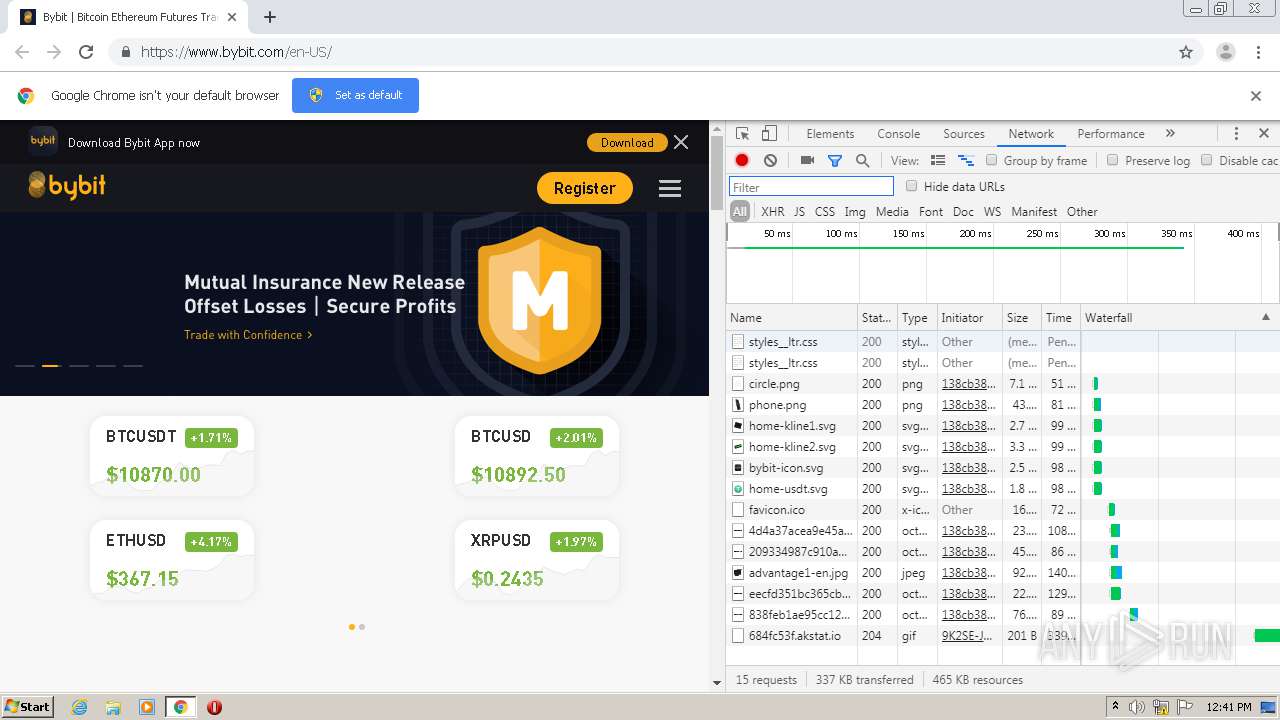The image size is (1280, 720).
Task: Open Internet Explorer from the taskbar
Action: coord(79,707)
